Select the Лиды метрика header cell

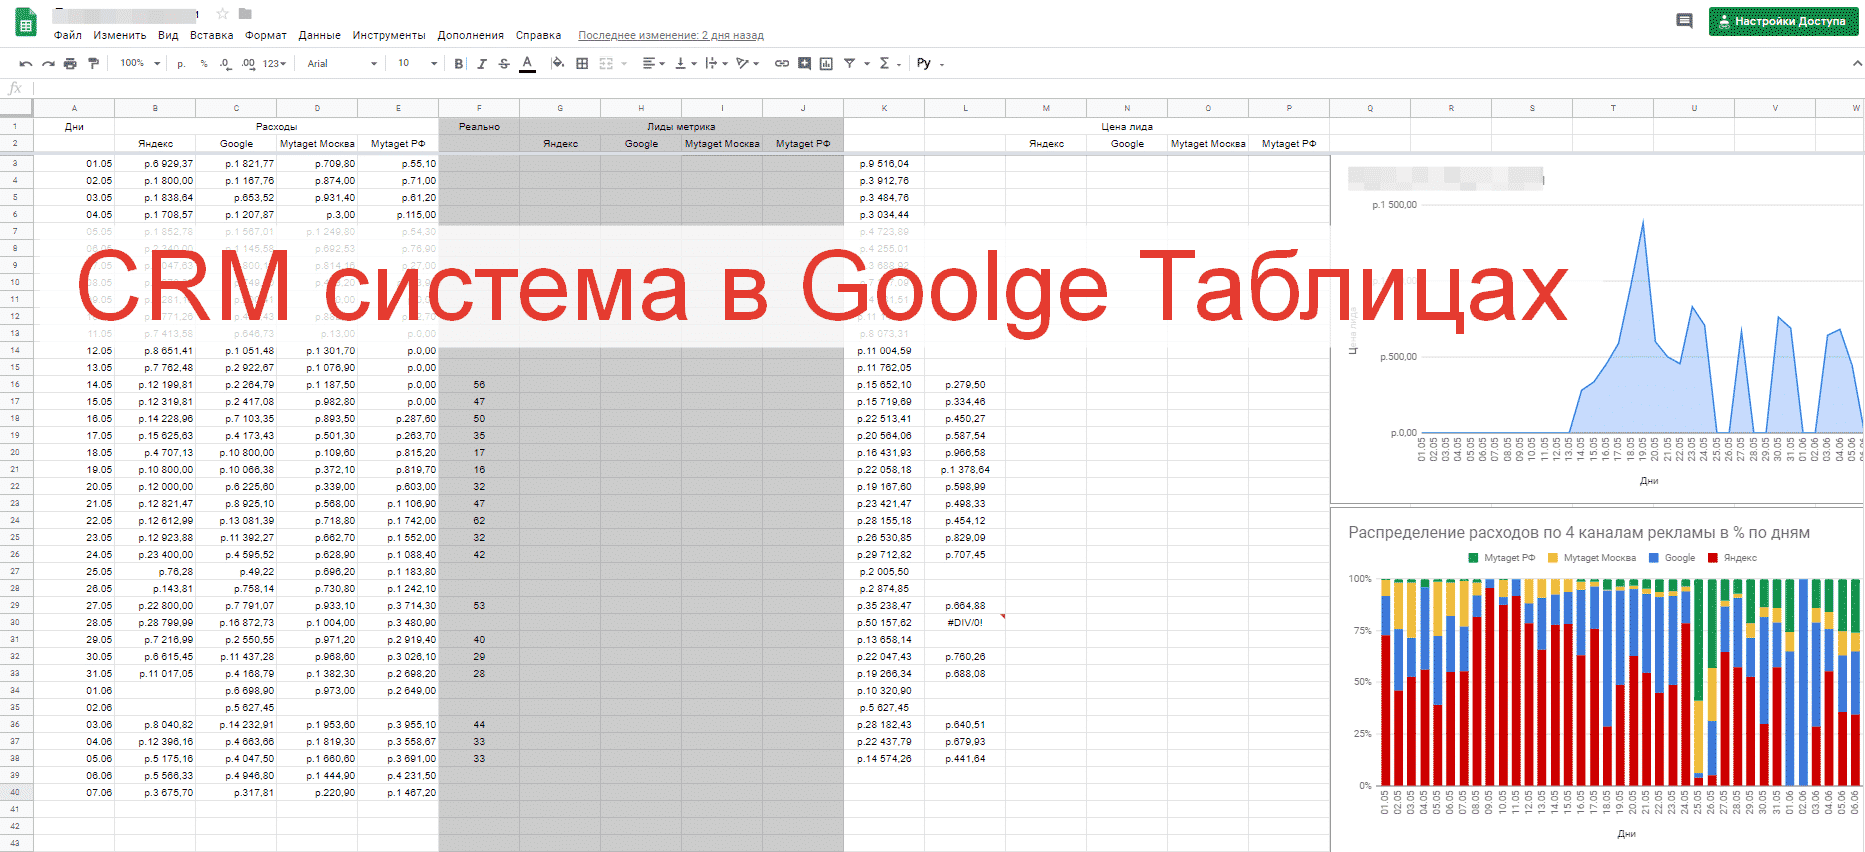tap(681, 127)
